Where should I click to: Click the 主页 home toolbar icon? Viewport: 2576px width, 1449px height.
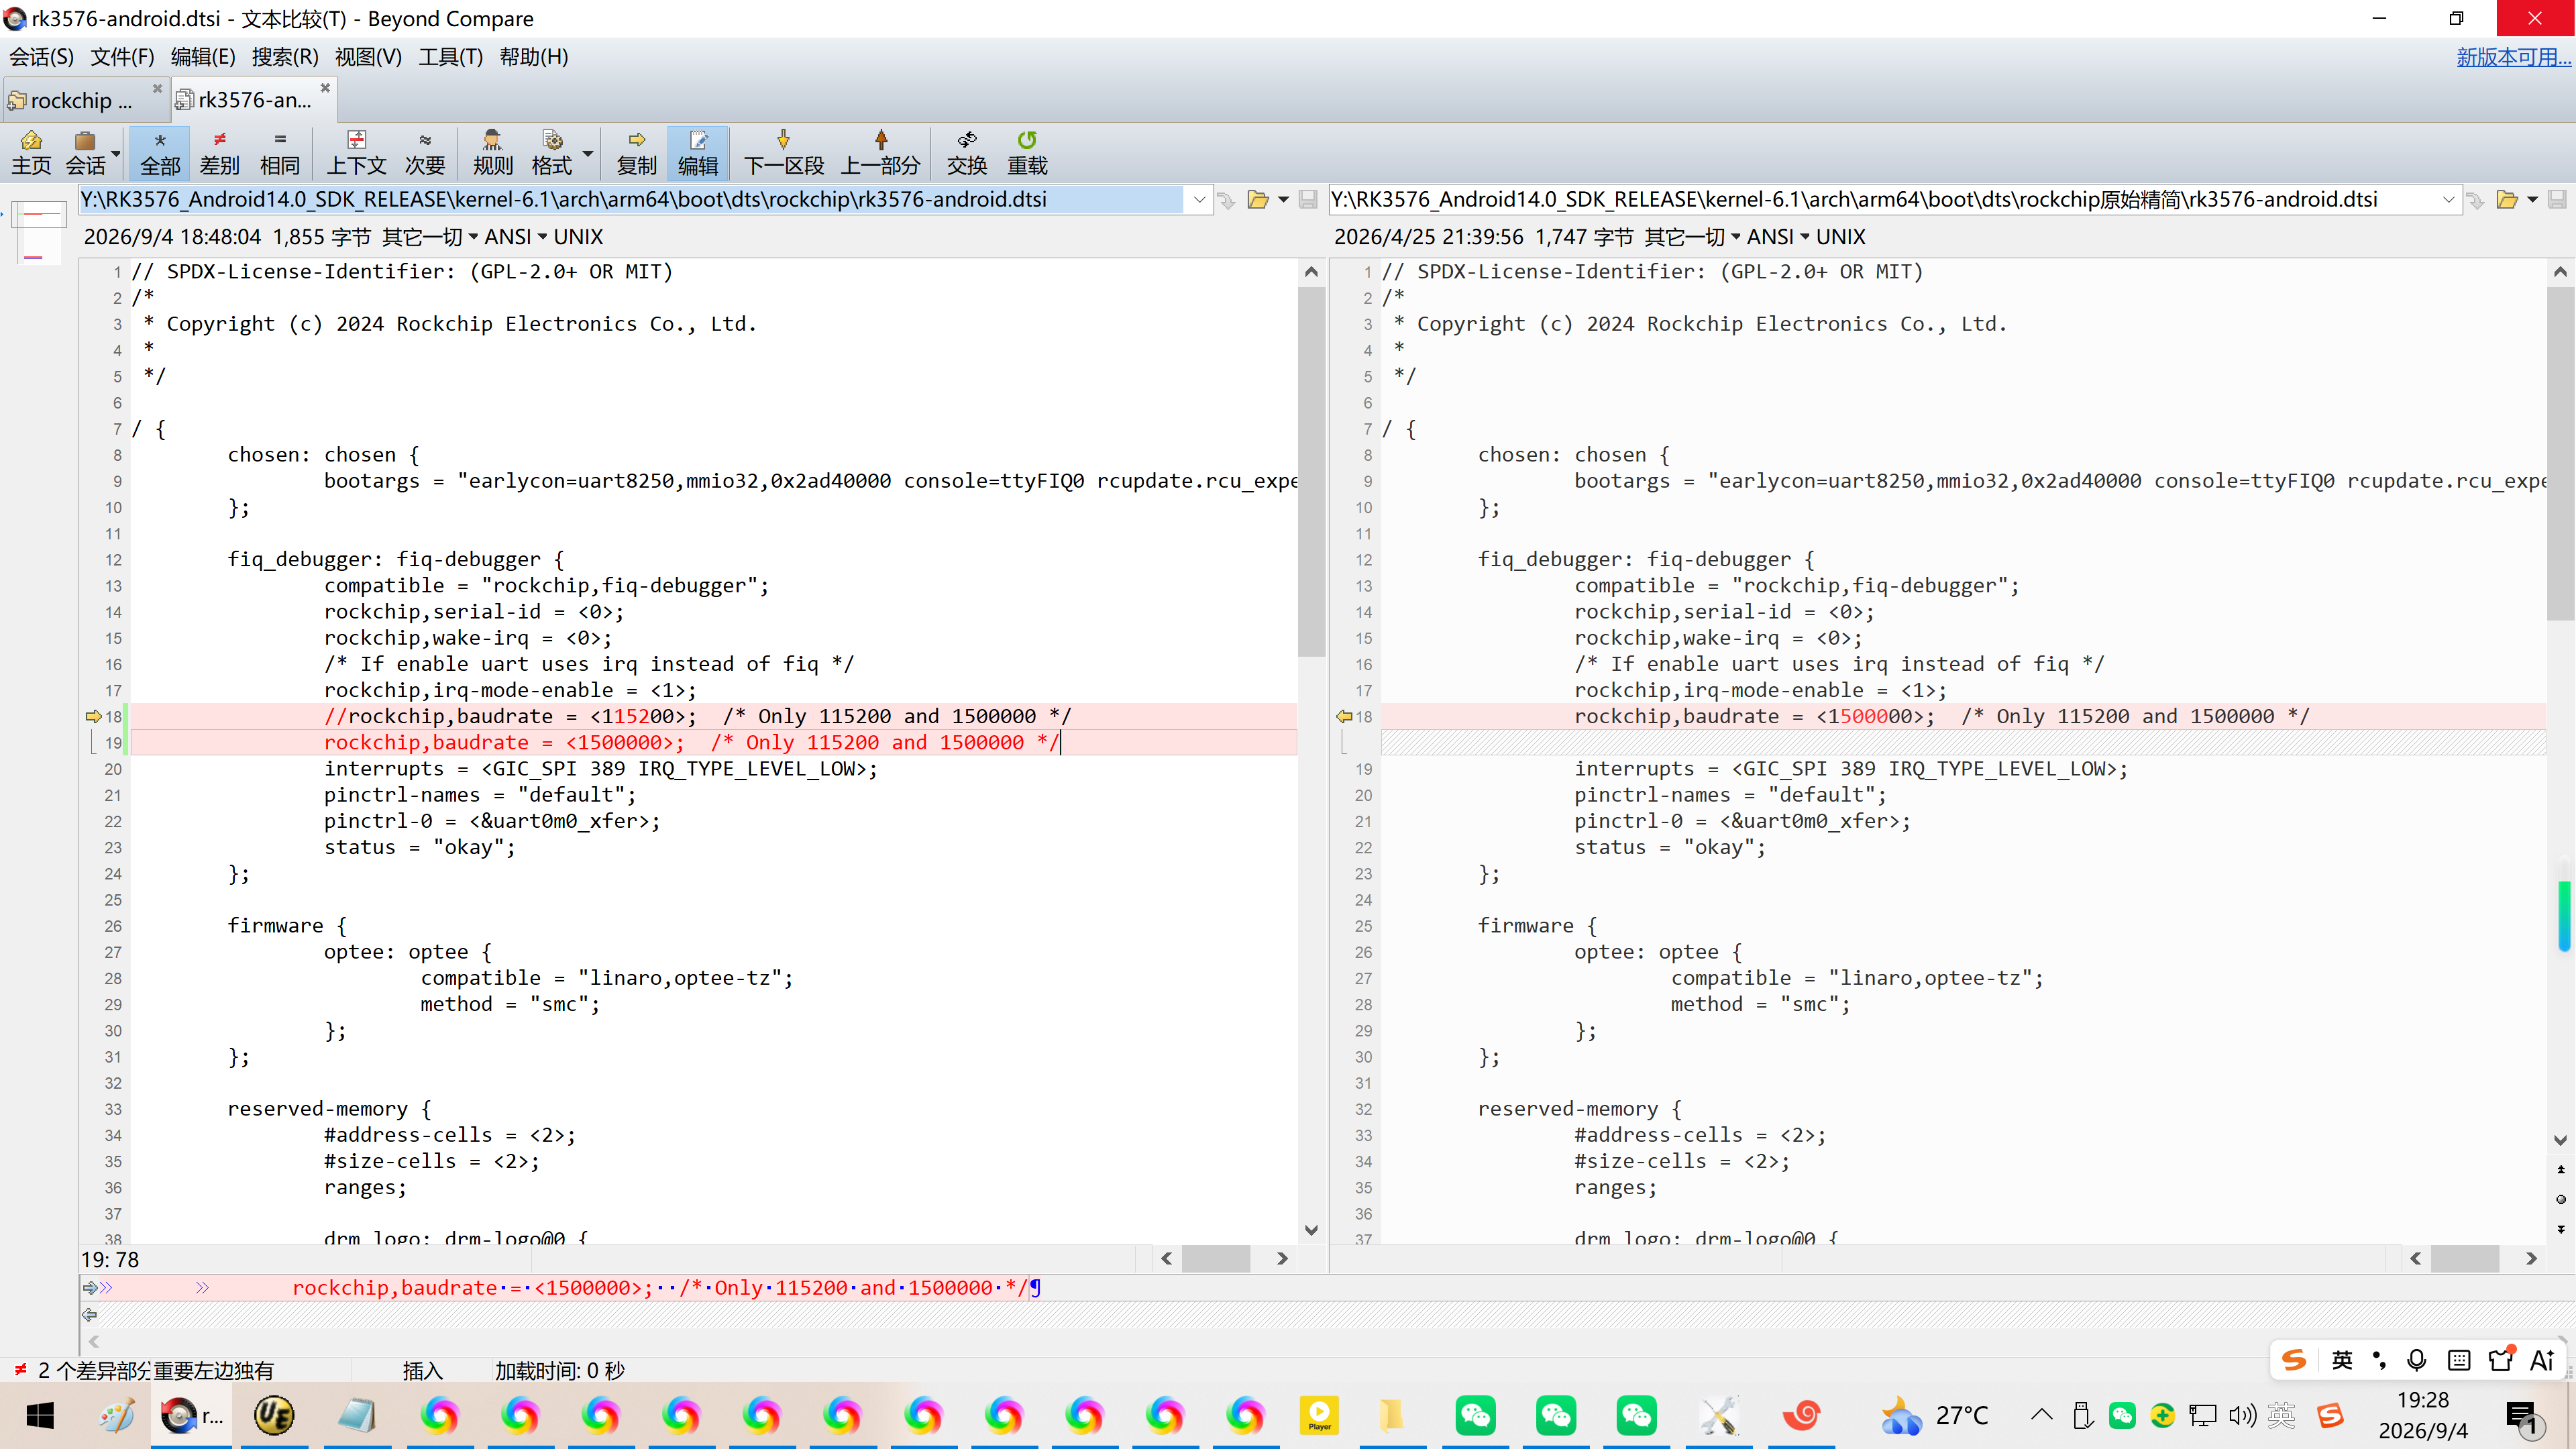[x=31, y=153]
